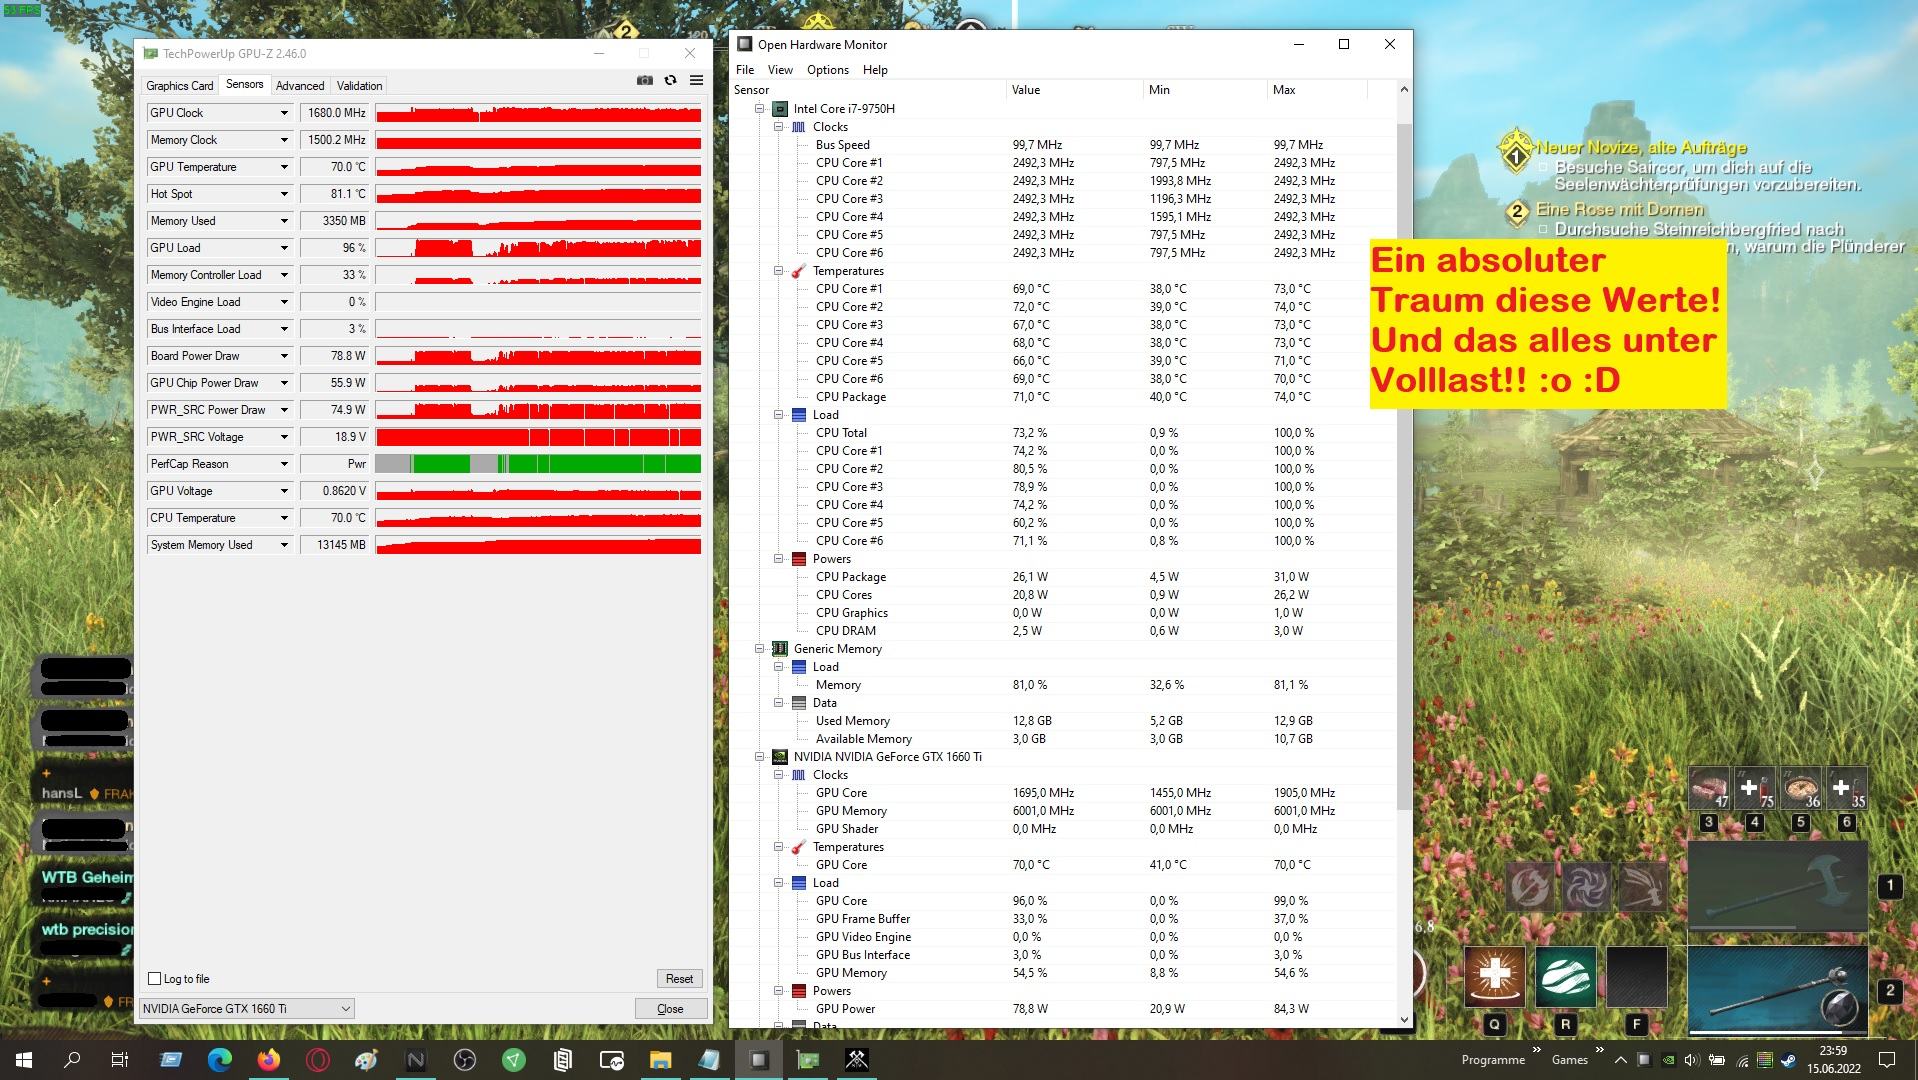Screen dimensions: 1918x1080
Task: Click the Generic Memory RAM icon
Action: coord(780,649)
